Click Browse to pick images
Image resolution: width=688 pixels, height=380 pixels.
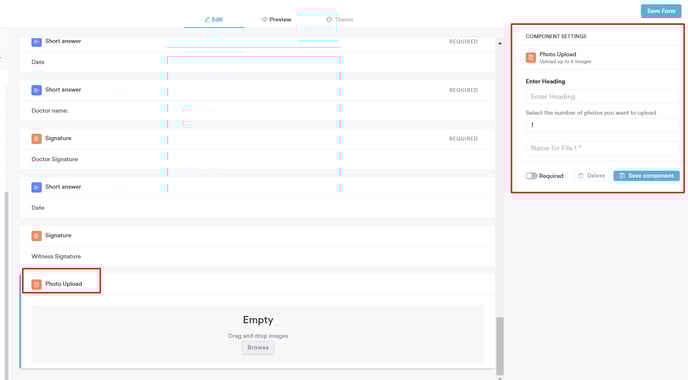(258, 348)
